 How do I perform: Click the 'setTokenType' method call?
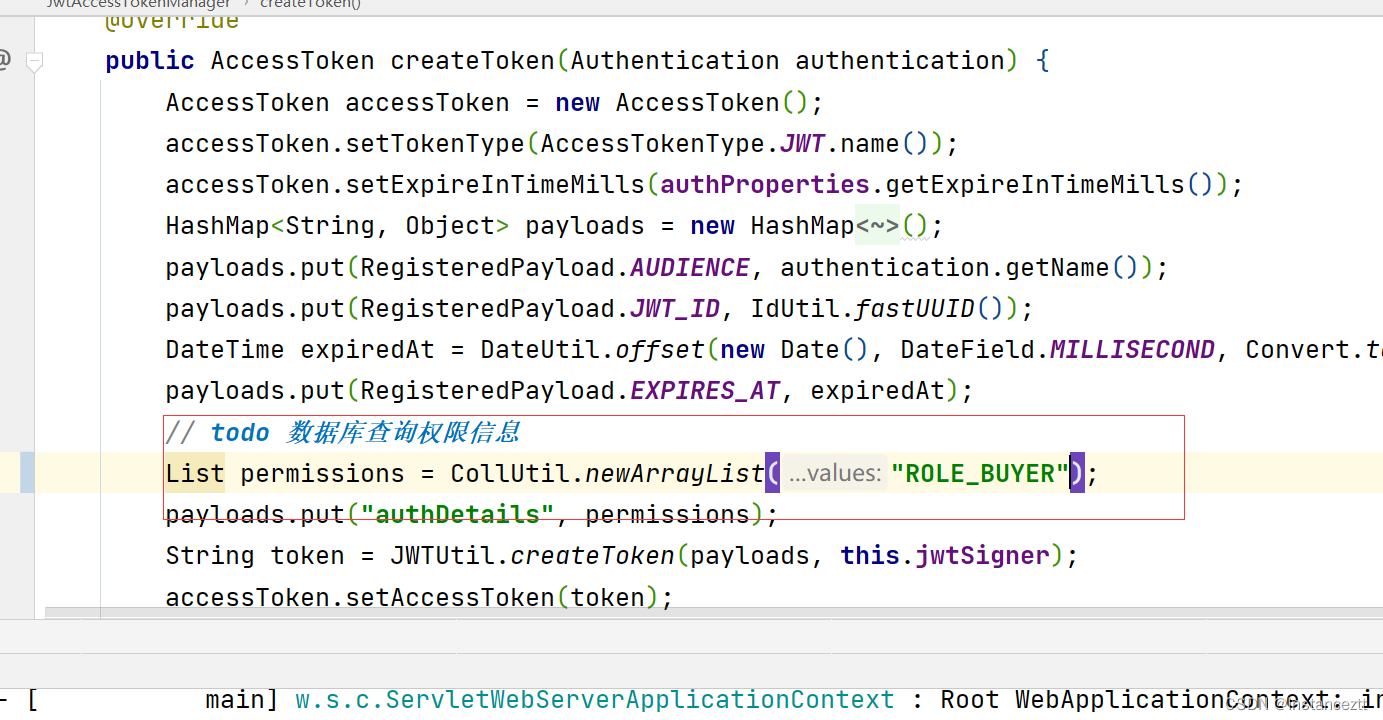point(435,144)
